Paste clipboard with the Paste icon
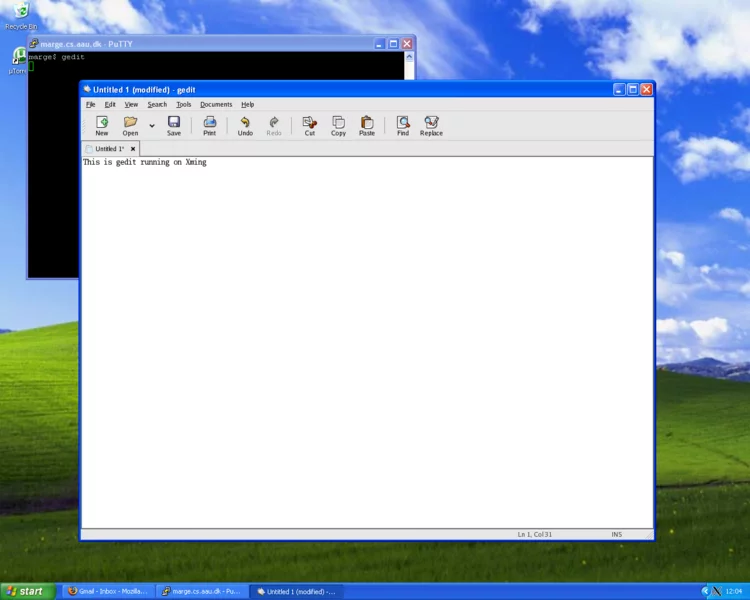 367,126
